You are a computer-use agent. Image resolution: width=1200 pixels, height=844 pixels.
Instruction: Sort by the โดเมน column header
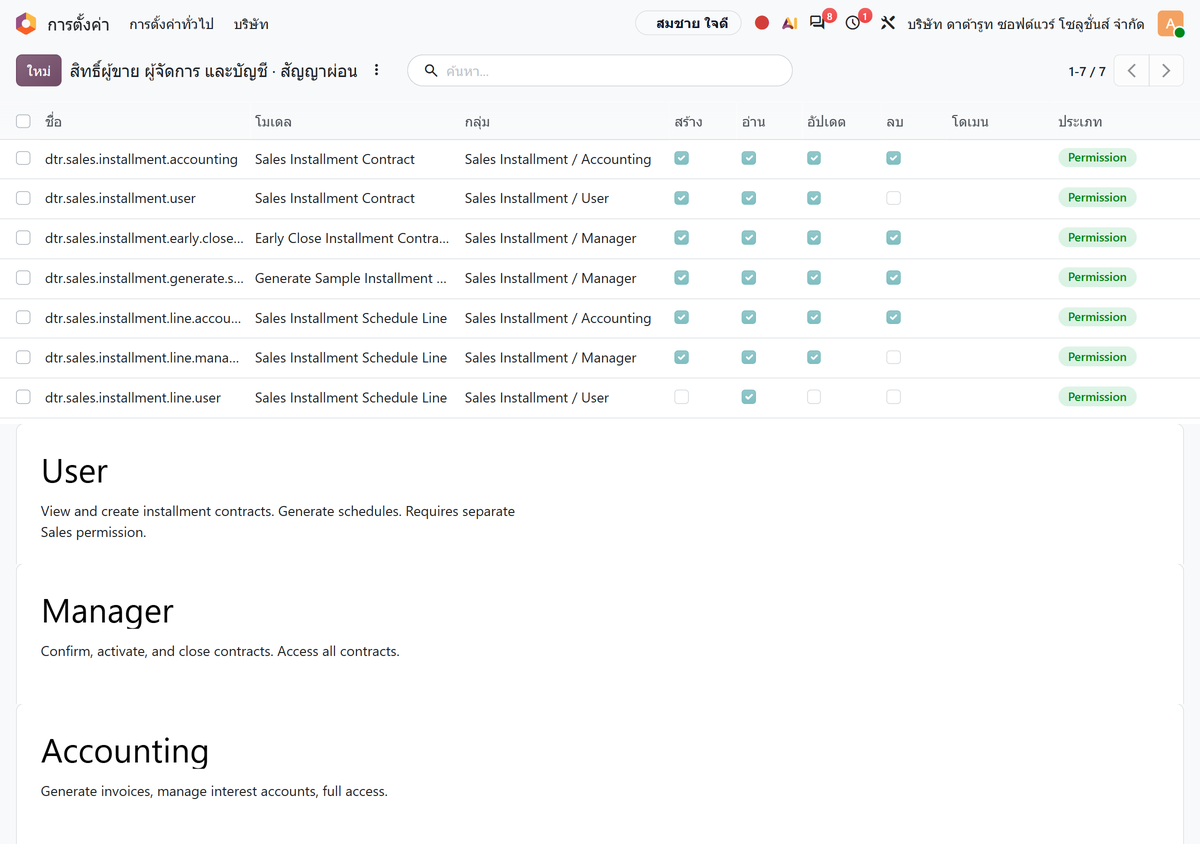(x=970, y=122)
